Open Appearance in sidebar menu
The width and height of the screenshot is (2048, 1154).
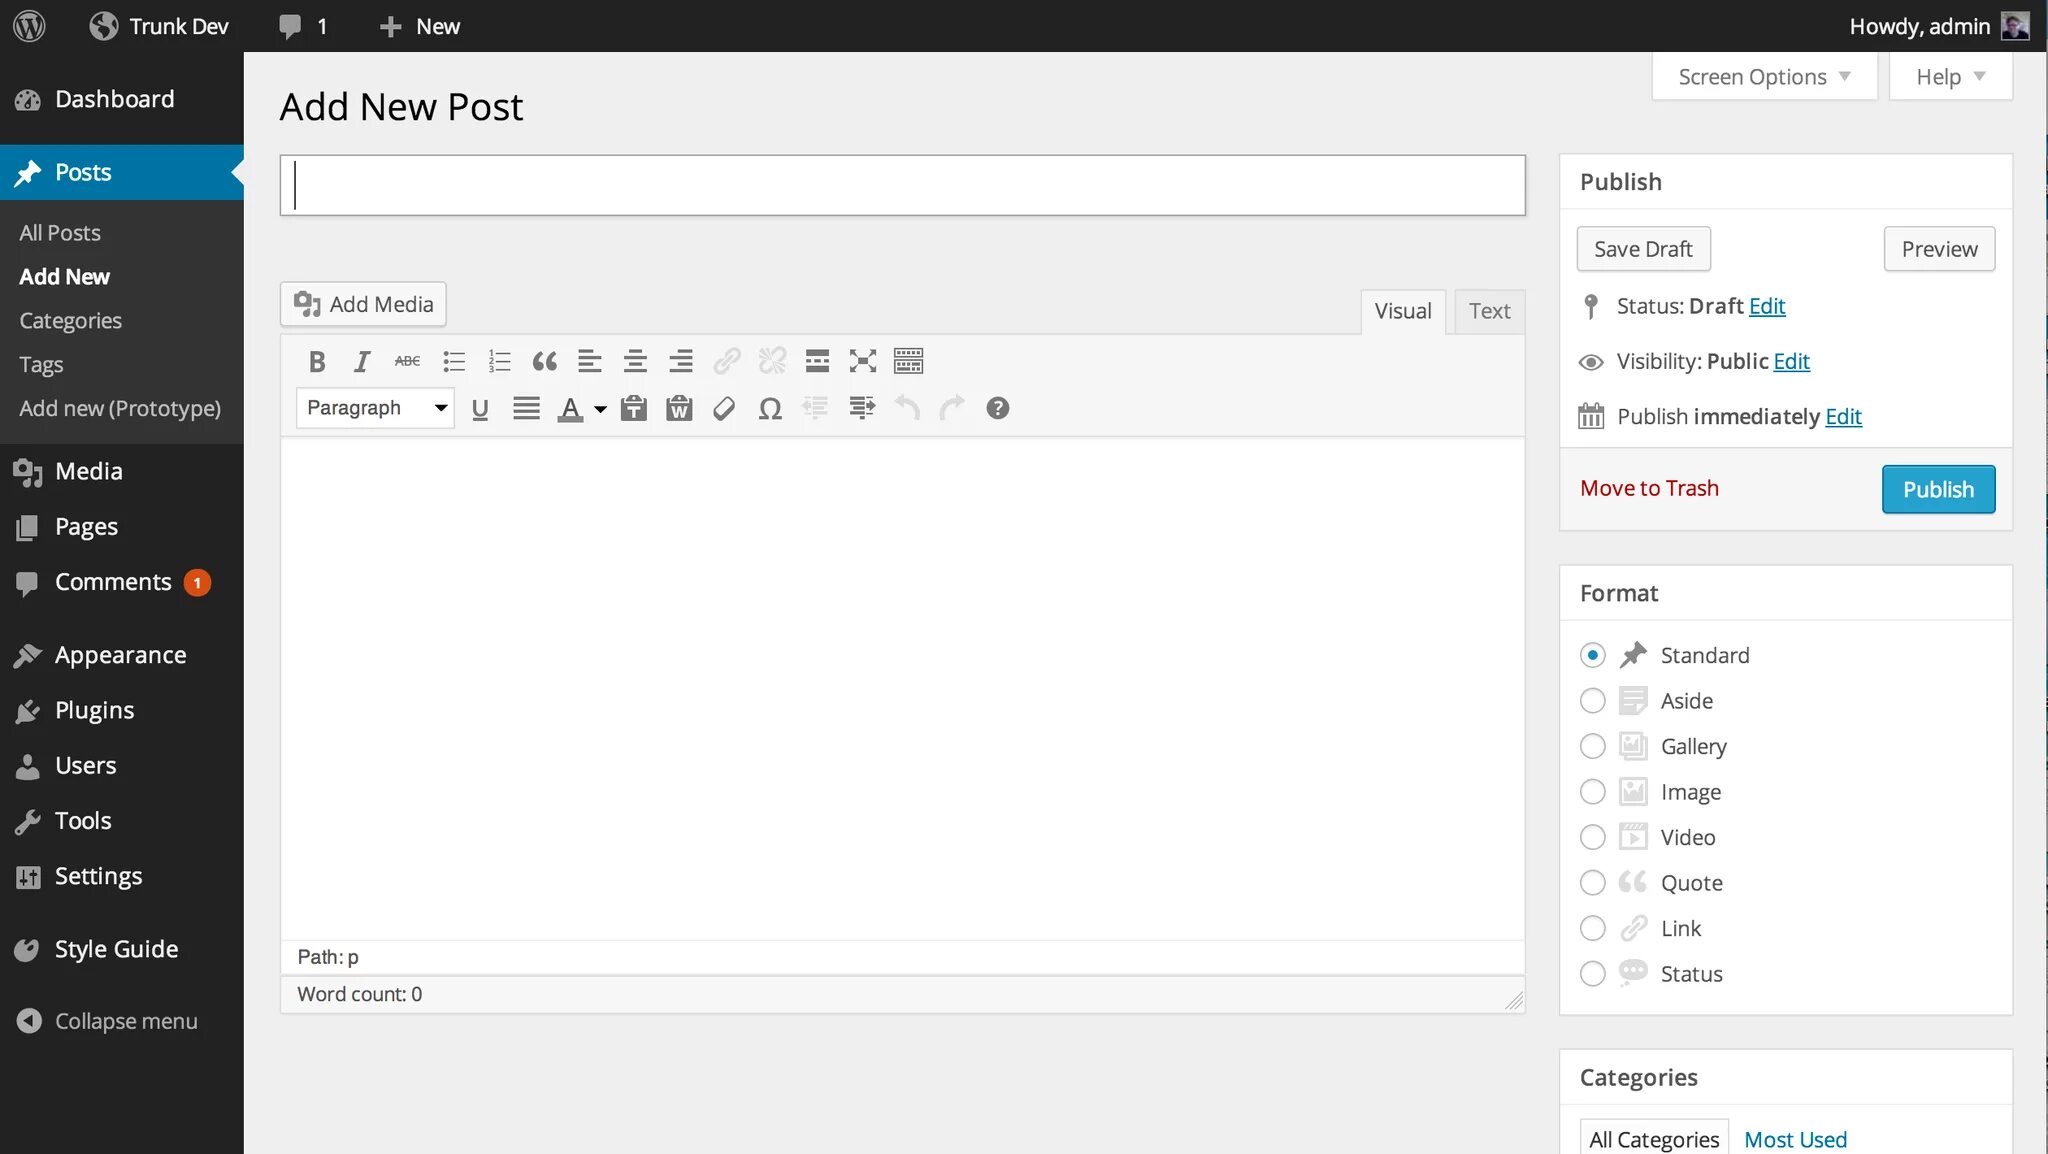point(122,655)
